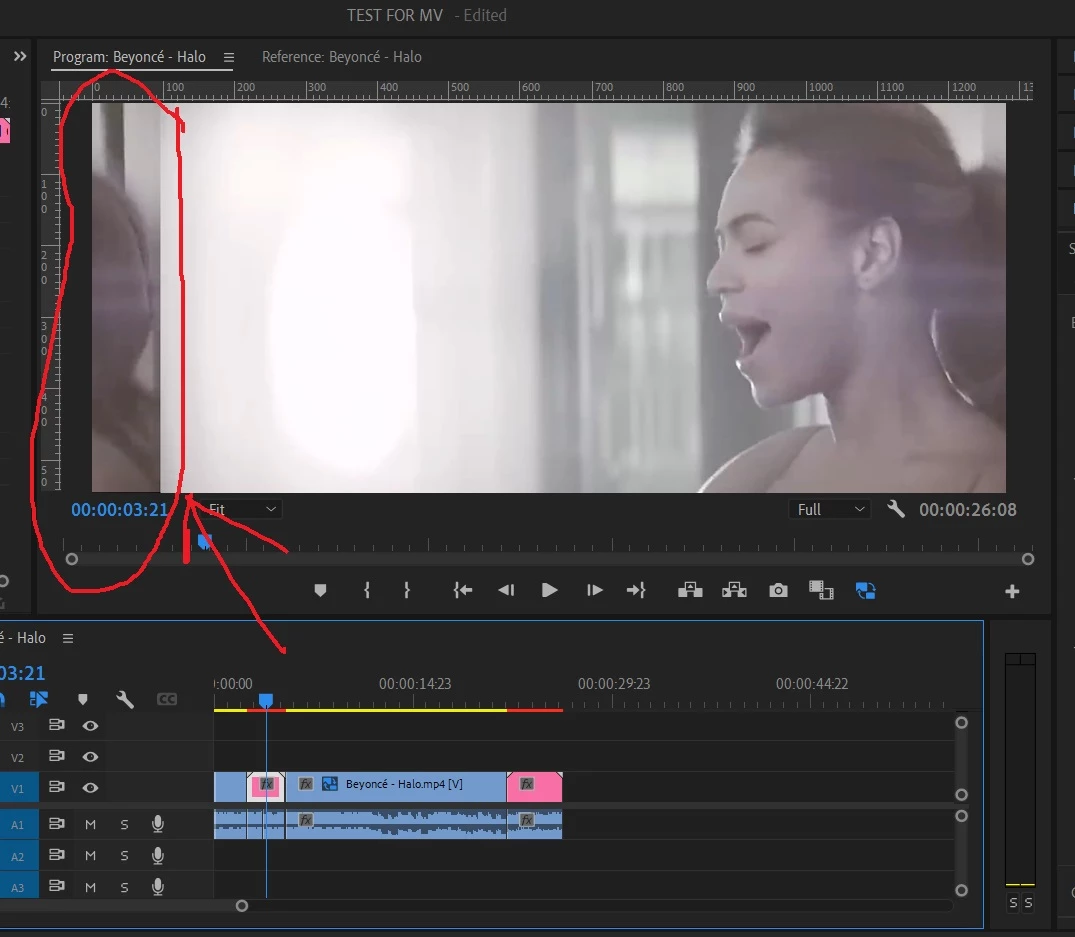Select the Beyoncé - Halo.mp4 [V] clip
The width and height of the screenshot is (1075, 937).
(x=396, y=786)
